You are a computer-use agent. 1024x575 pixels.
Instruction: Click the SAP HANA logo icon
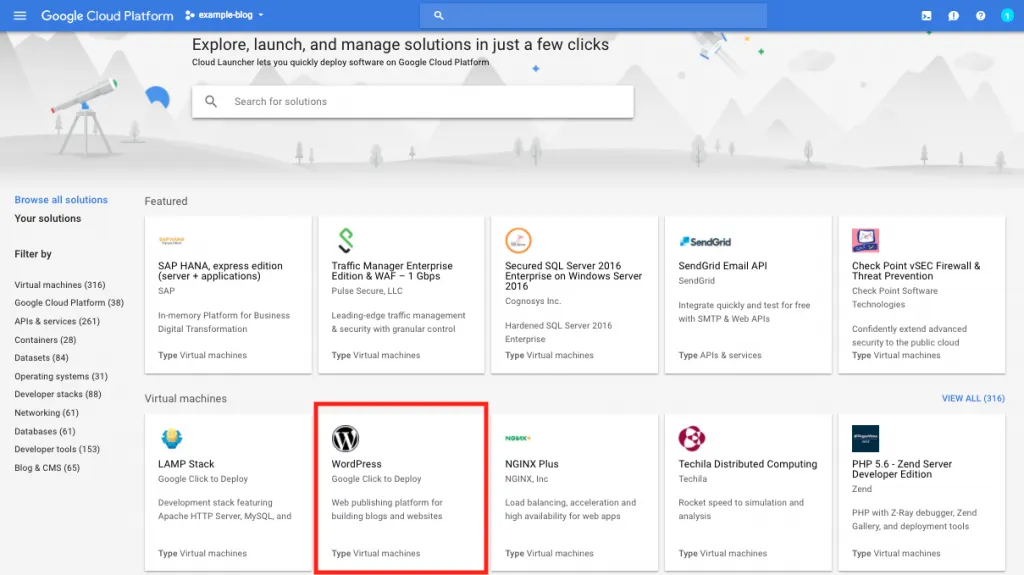(x=172, y=240)
